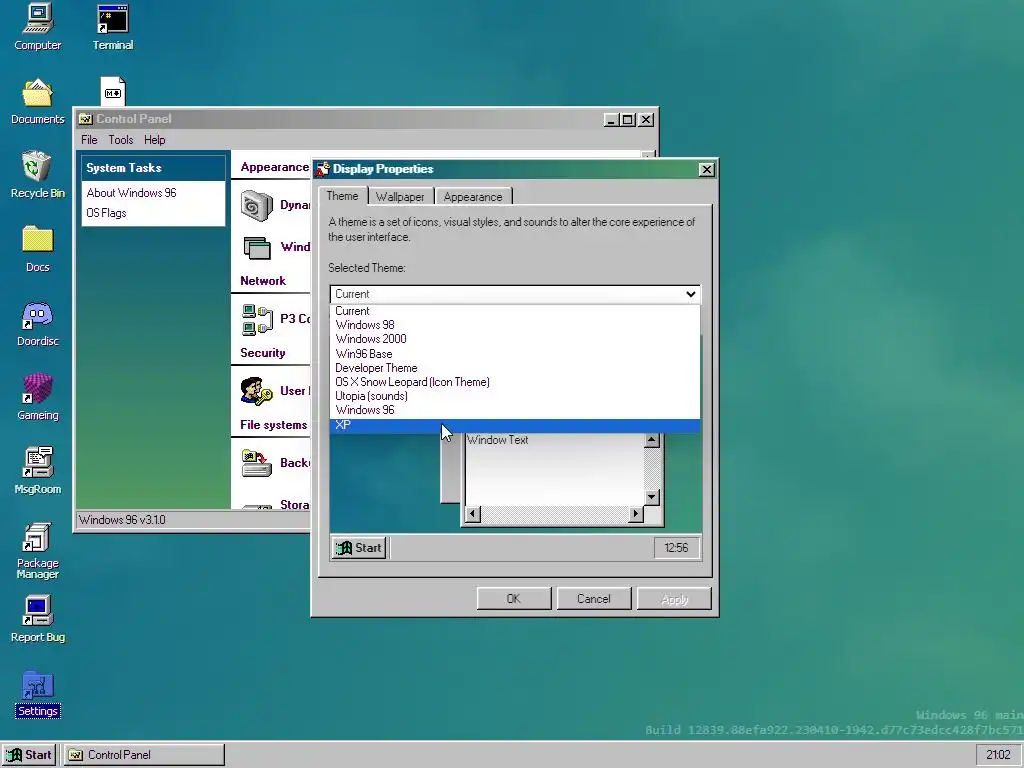Choose the Windows 2000 theme

point(515,339)
